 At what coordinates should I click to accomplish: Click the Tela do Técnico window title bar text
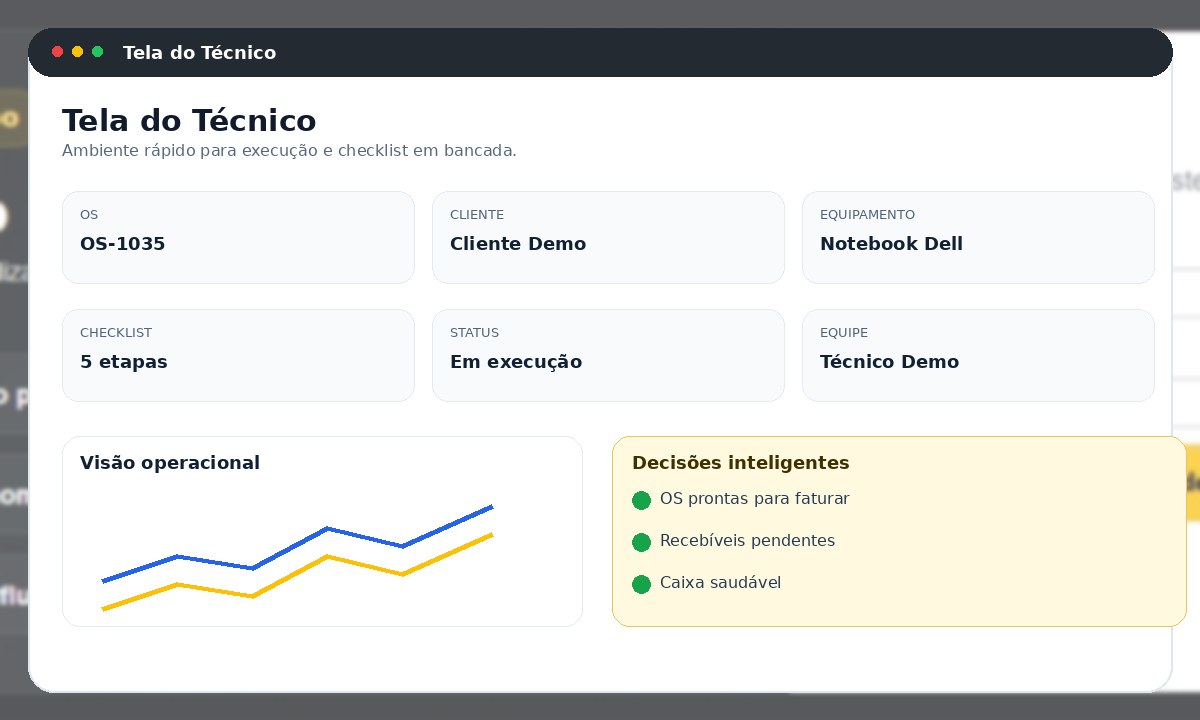tap(199, 53)
